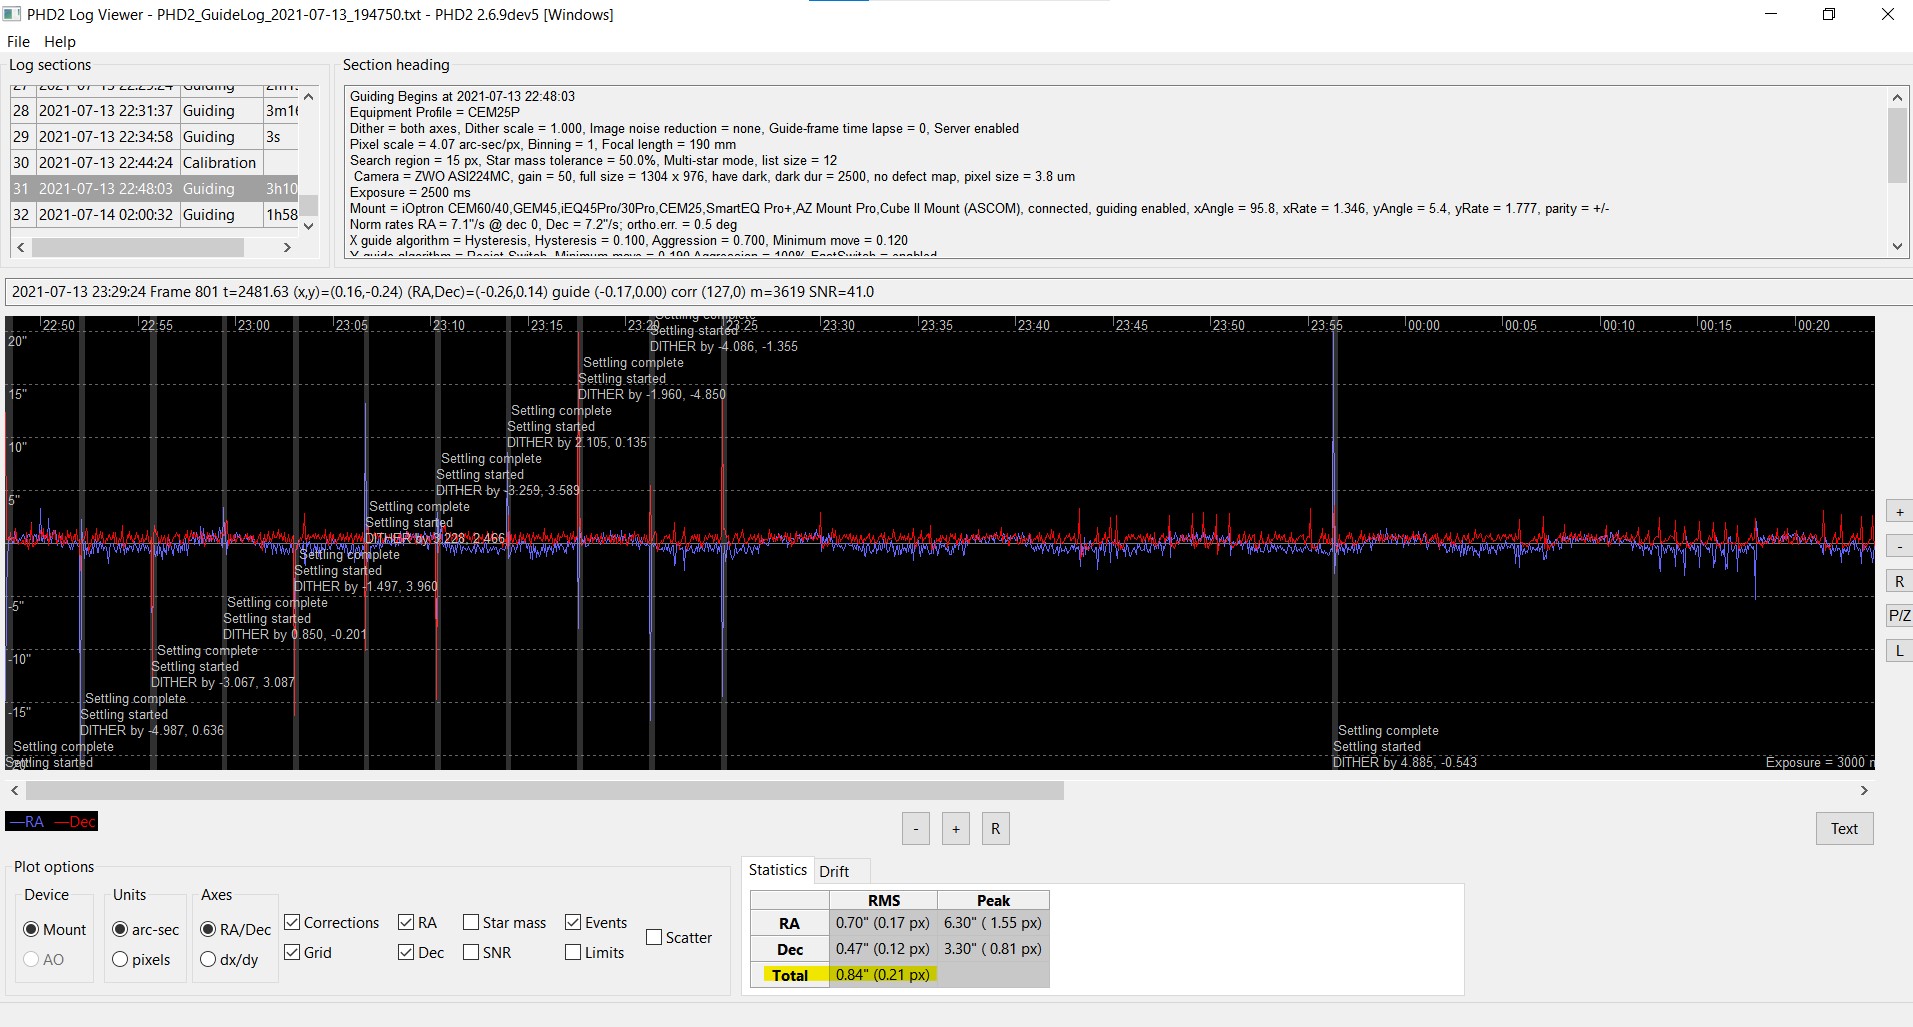Screen dimensions: 1913x1027
Task: Click the 'Equipment Profile = CEM25P' line
Action: point(434,112)
